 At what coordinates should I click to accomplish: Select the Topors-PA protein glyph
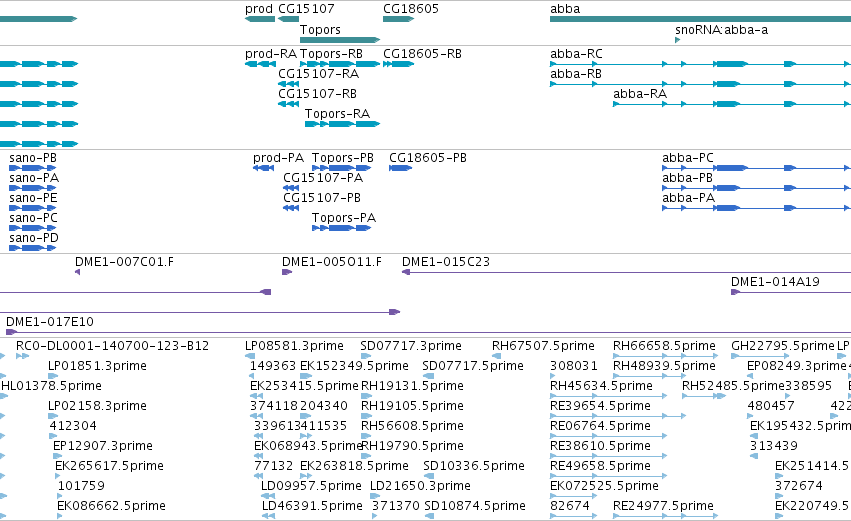tap(341, 228)
